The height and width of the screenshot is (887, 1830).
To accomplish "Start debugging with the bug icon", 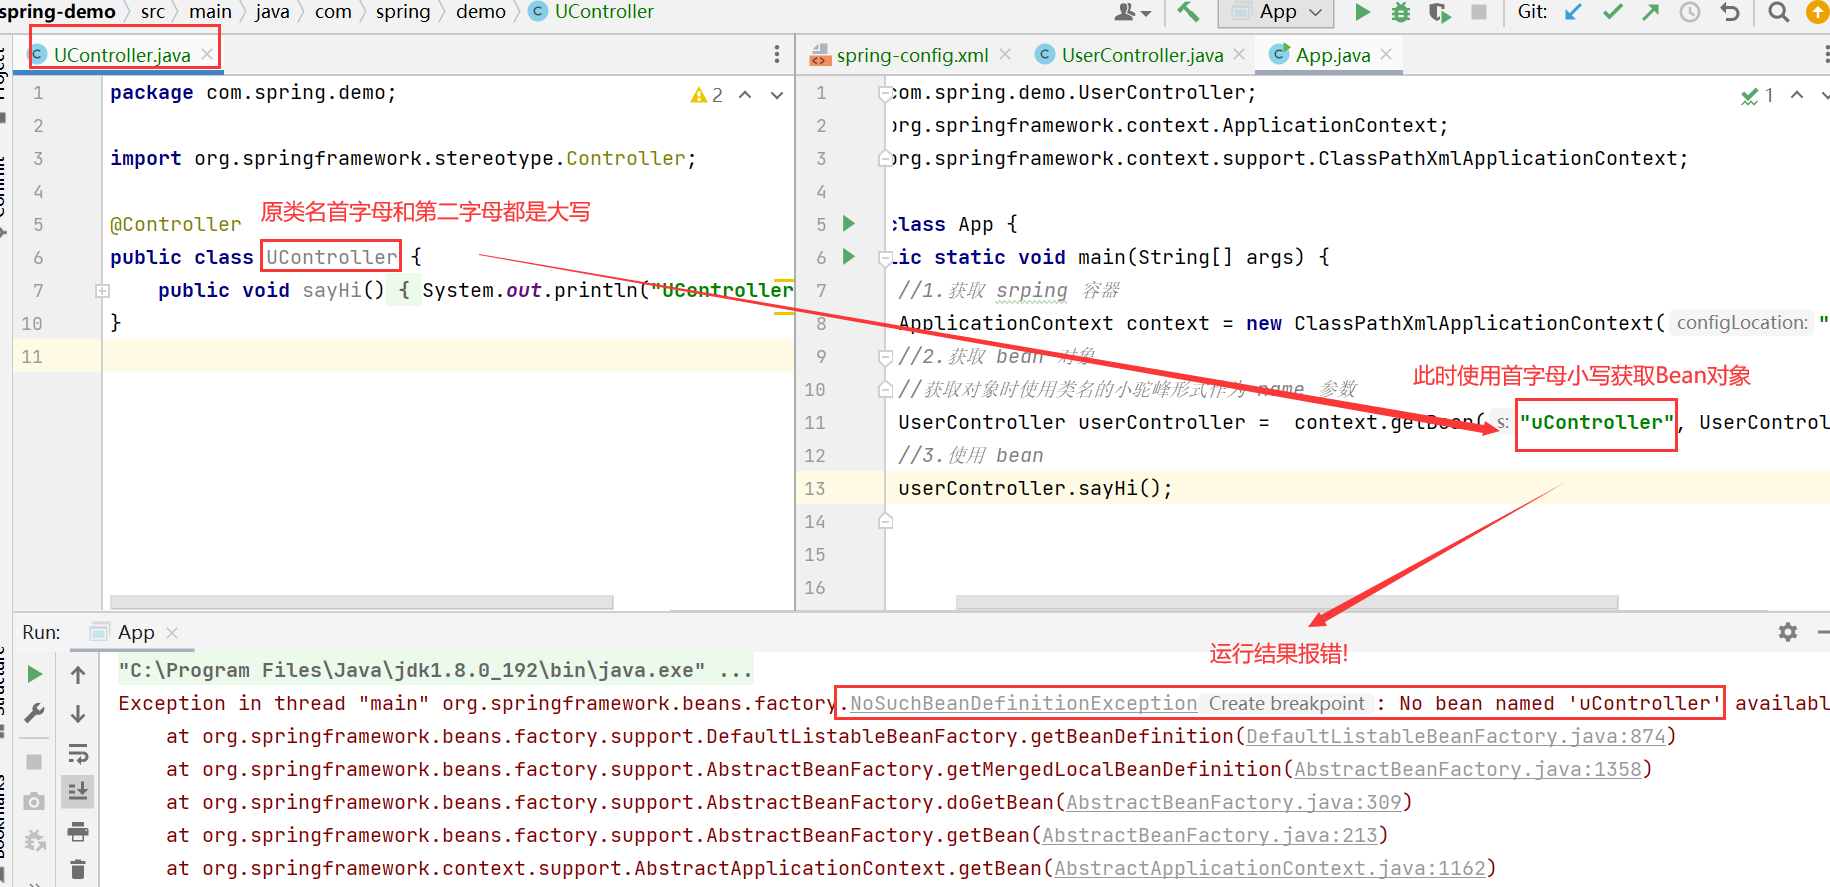I will pyautogui.click(x=1401, y=12).
